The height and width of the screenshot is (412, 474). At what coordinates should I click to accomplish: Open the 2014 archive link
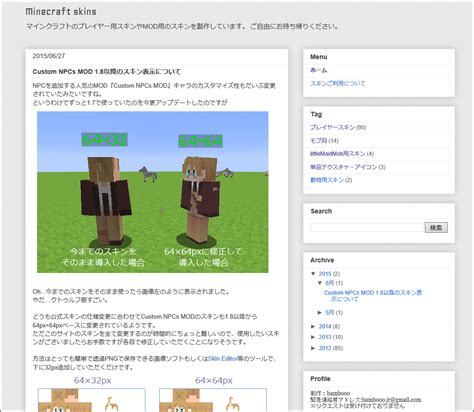pos(325,326)
